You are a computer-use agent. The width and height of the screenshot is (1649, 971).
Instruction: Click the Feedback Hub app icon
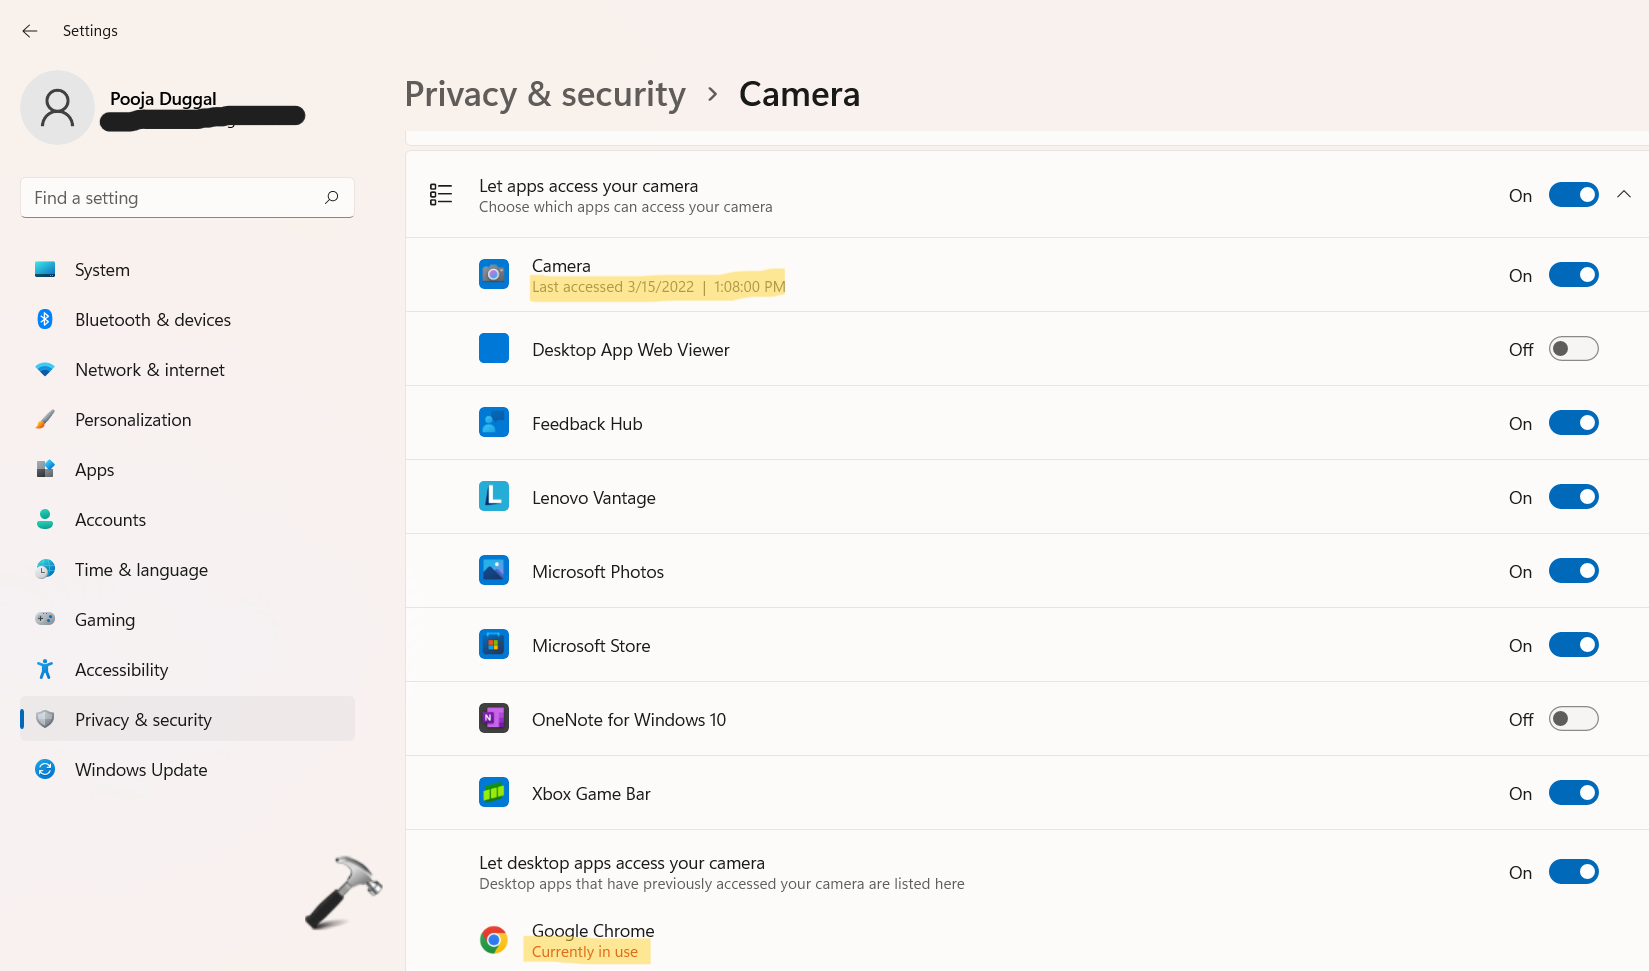(494, 423)
